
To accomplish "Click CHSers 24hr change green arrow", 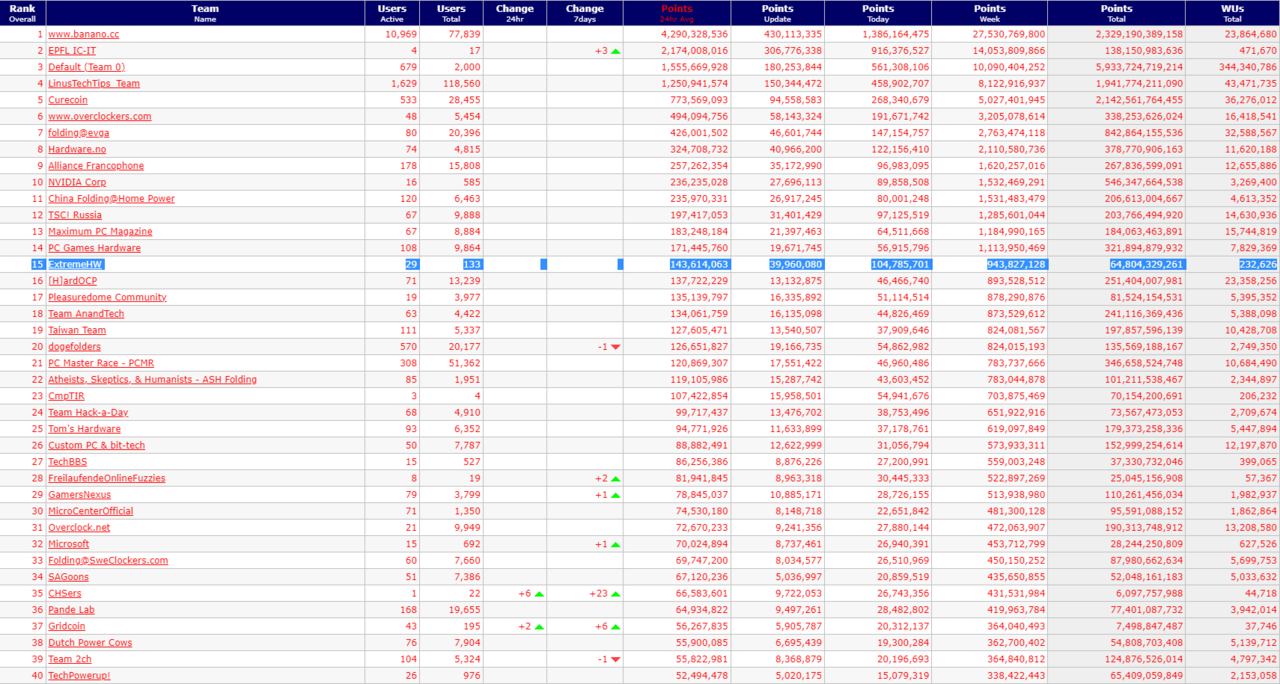I will (539, 594).
